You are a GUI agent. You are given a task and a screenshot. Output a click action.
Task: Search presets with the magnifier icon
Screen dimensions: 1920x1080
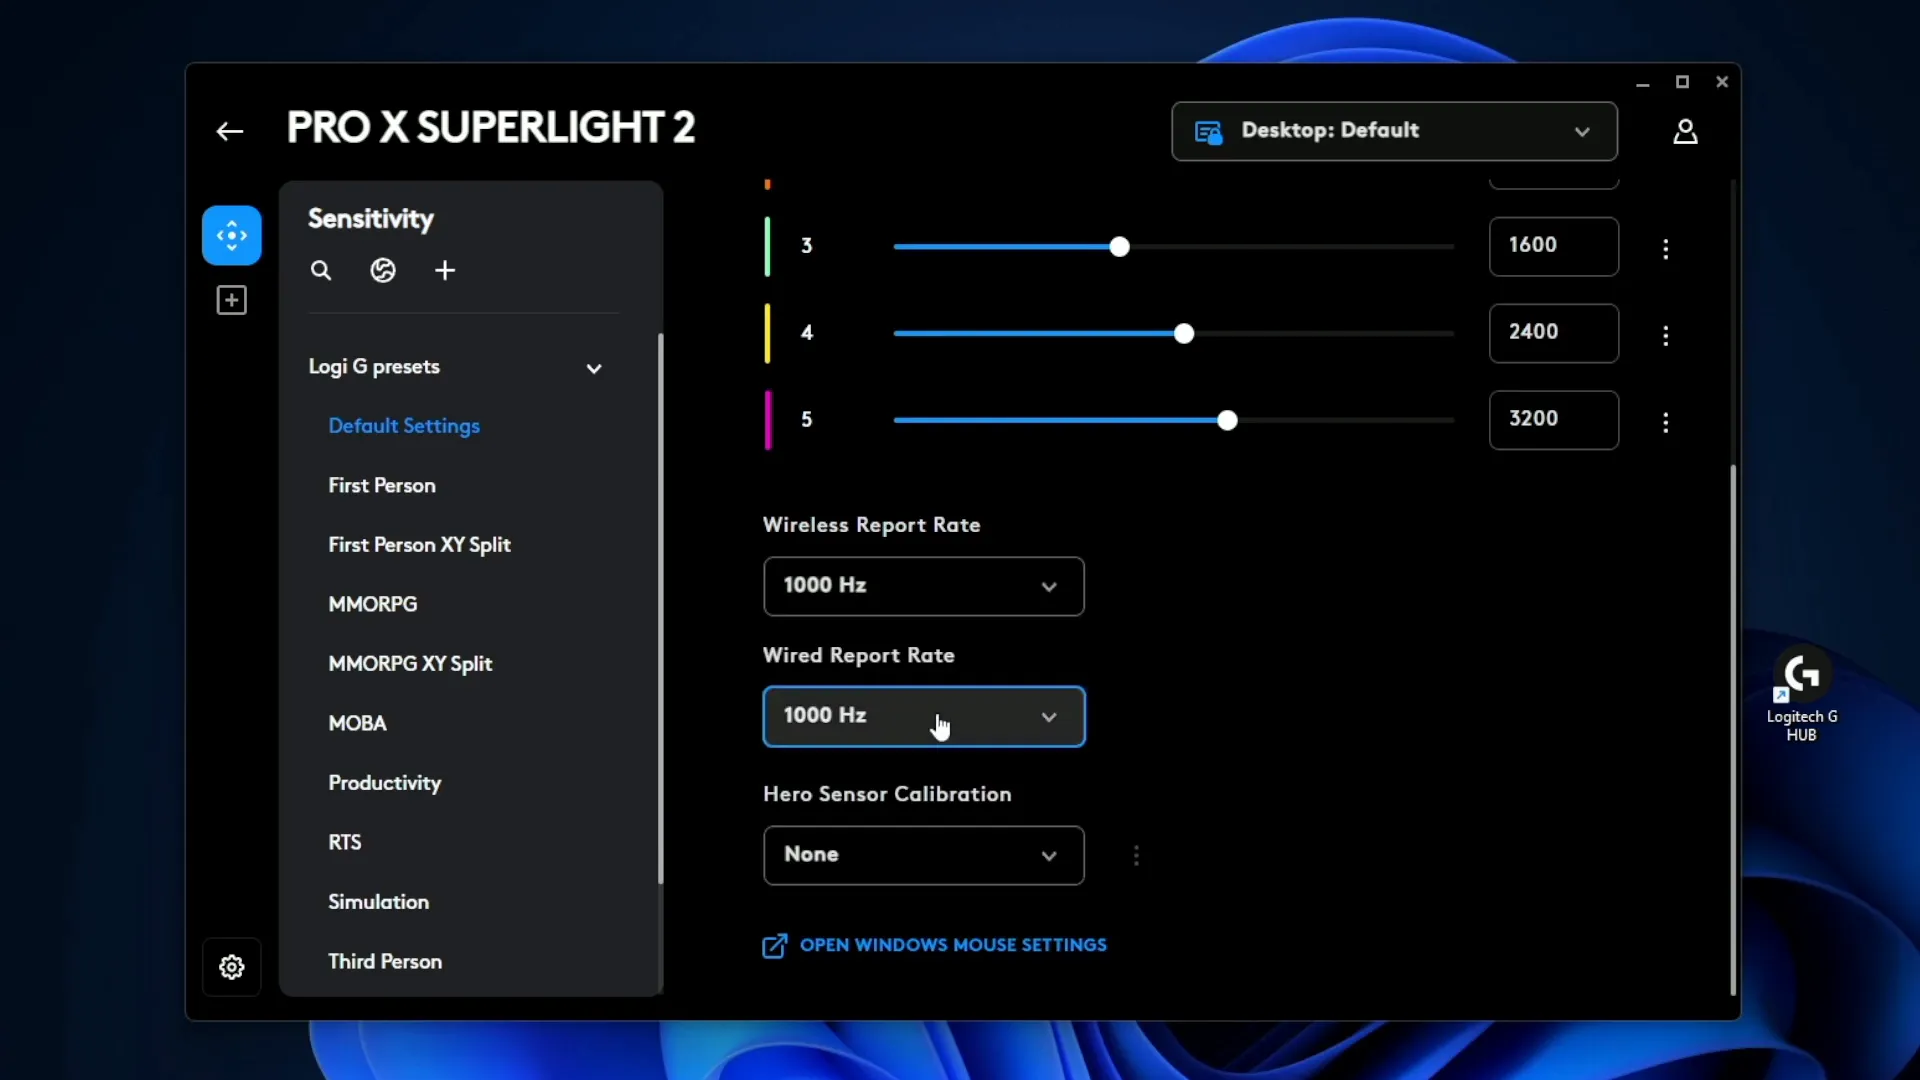pos(321,270)
